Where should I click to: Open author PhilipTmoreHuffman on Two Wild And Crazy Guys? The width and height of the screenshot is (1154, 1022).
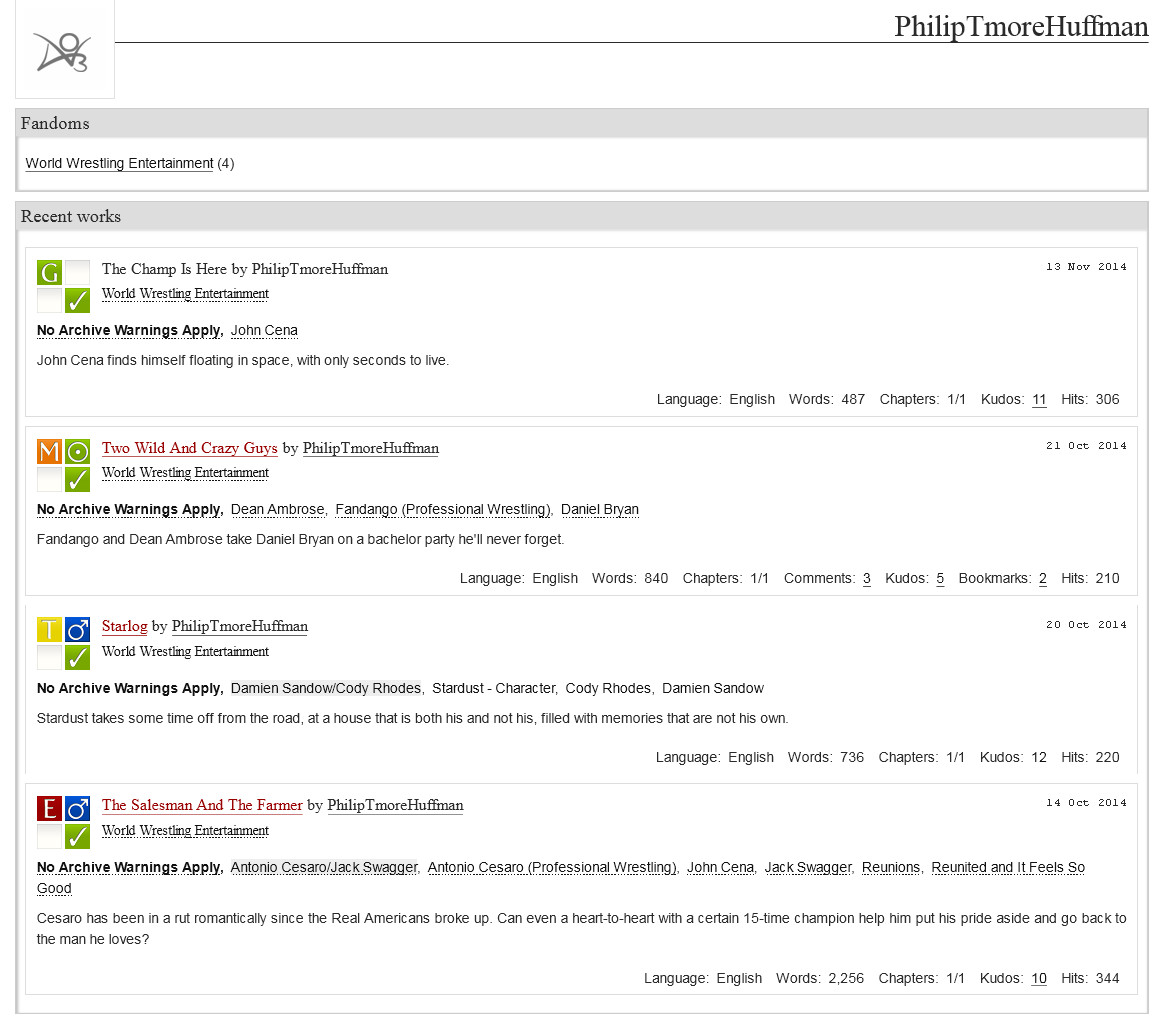pyautogui.click(x=370, y=448)
